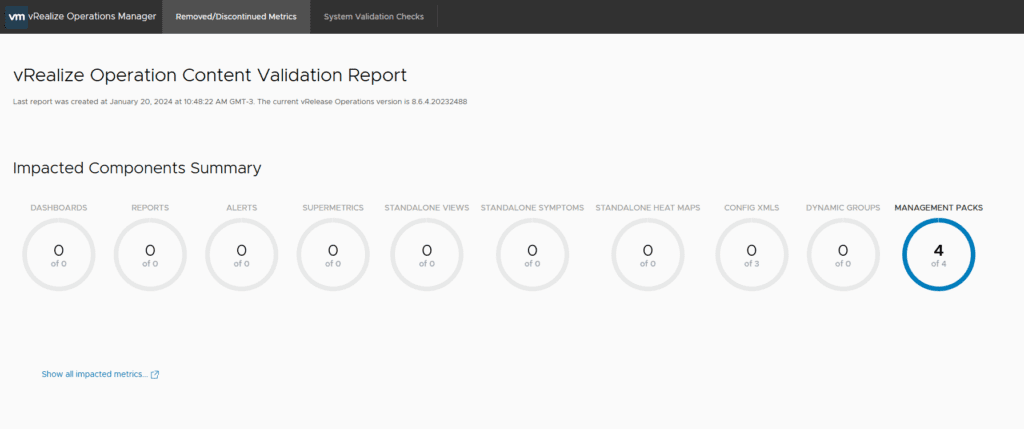Select the Supermetrics donut chart
This screenshot has width=1024, height=429.
[x=333, y=255]
